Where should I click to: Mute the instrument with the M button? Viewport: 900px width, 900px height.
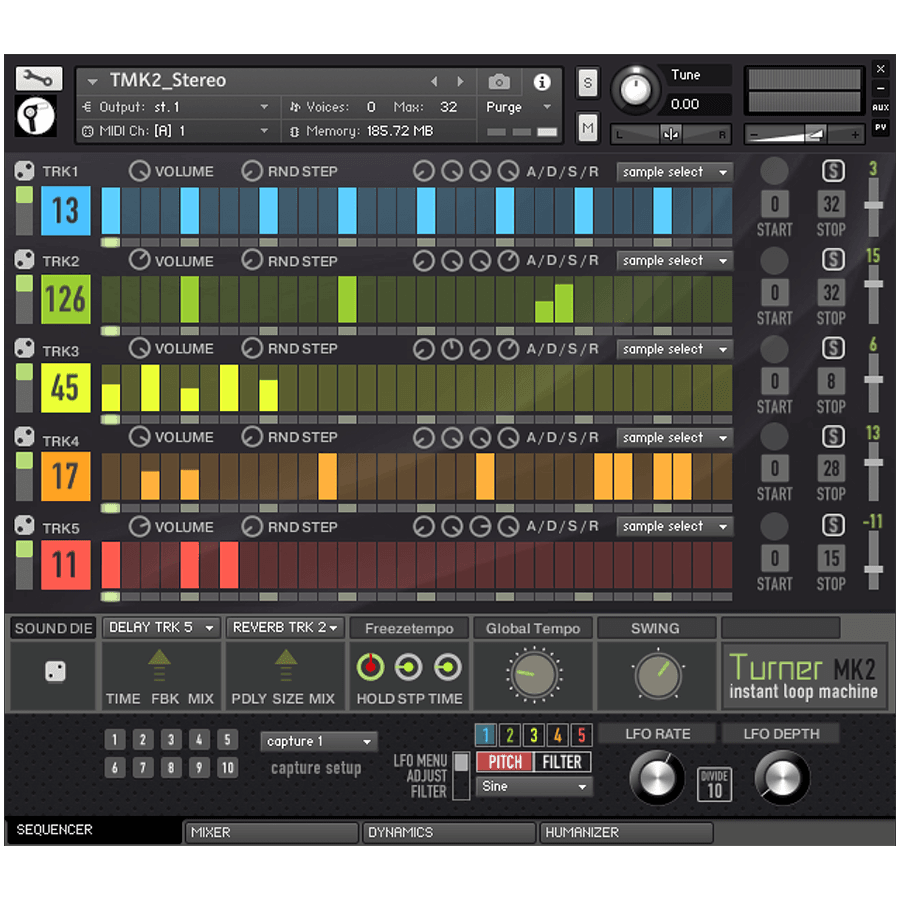coord(587,127)
